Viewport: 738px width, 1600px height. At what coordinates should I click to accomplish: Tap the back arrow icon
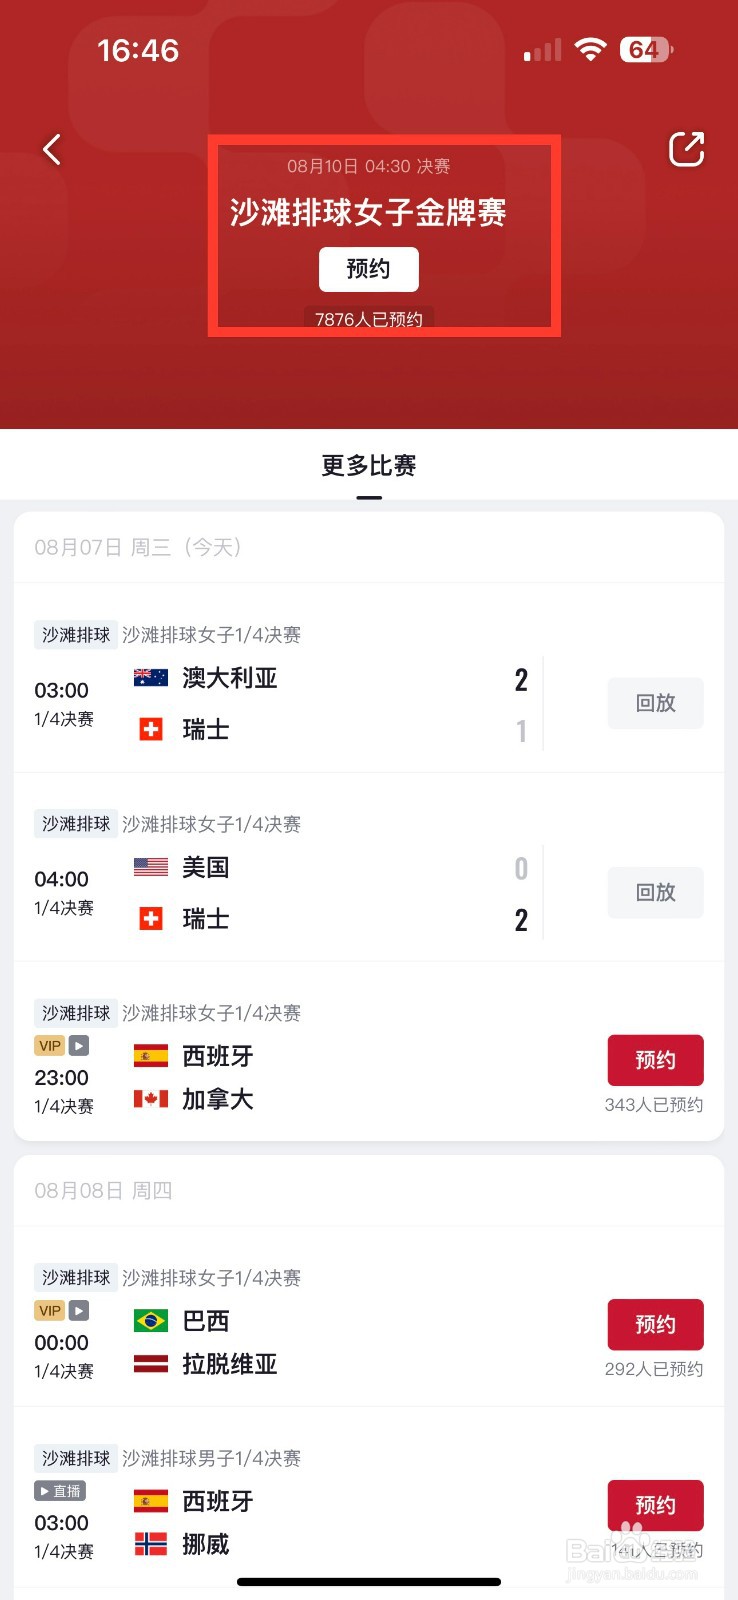coord(52,150)
